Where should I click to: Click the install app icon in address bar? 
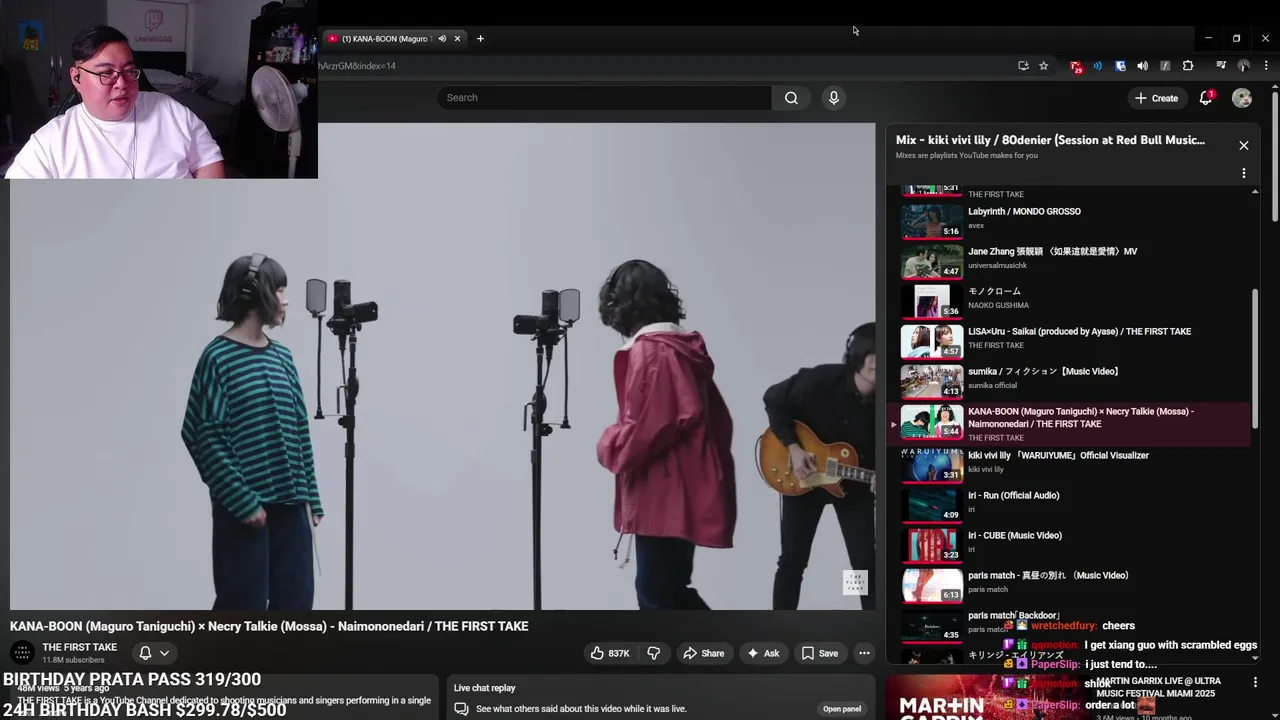(x=1023, y=66)
